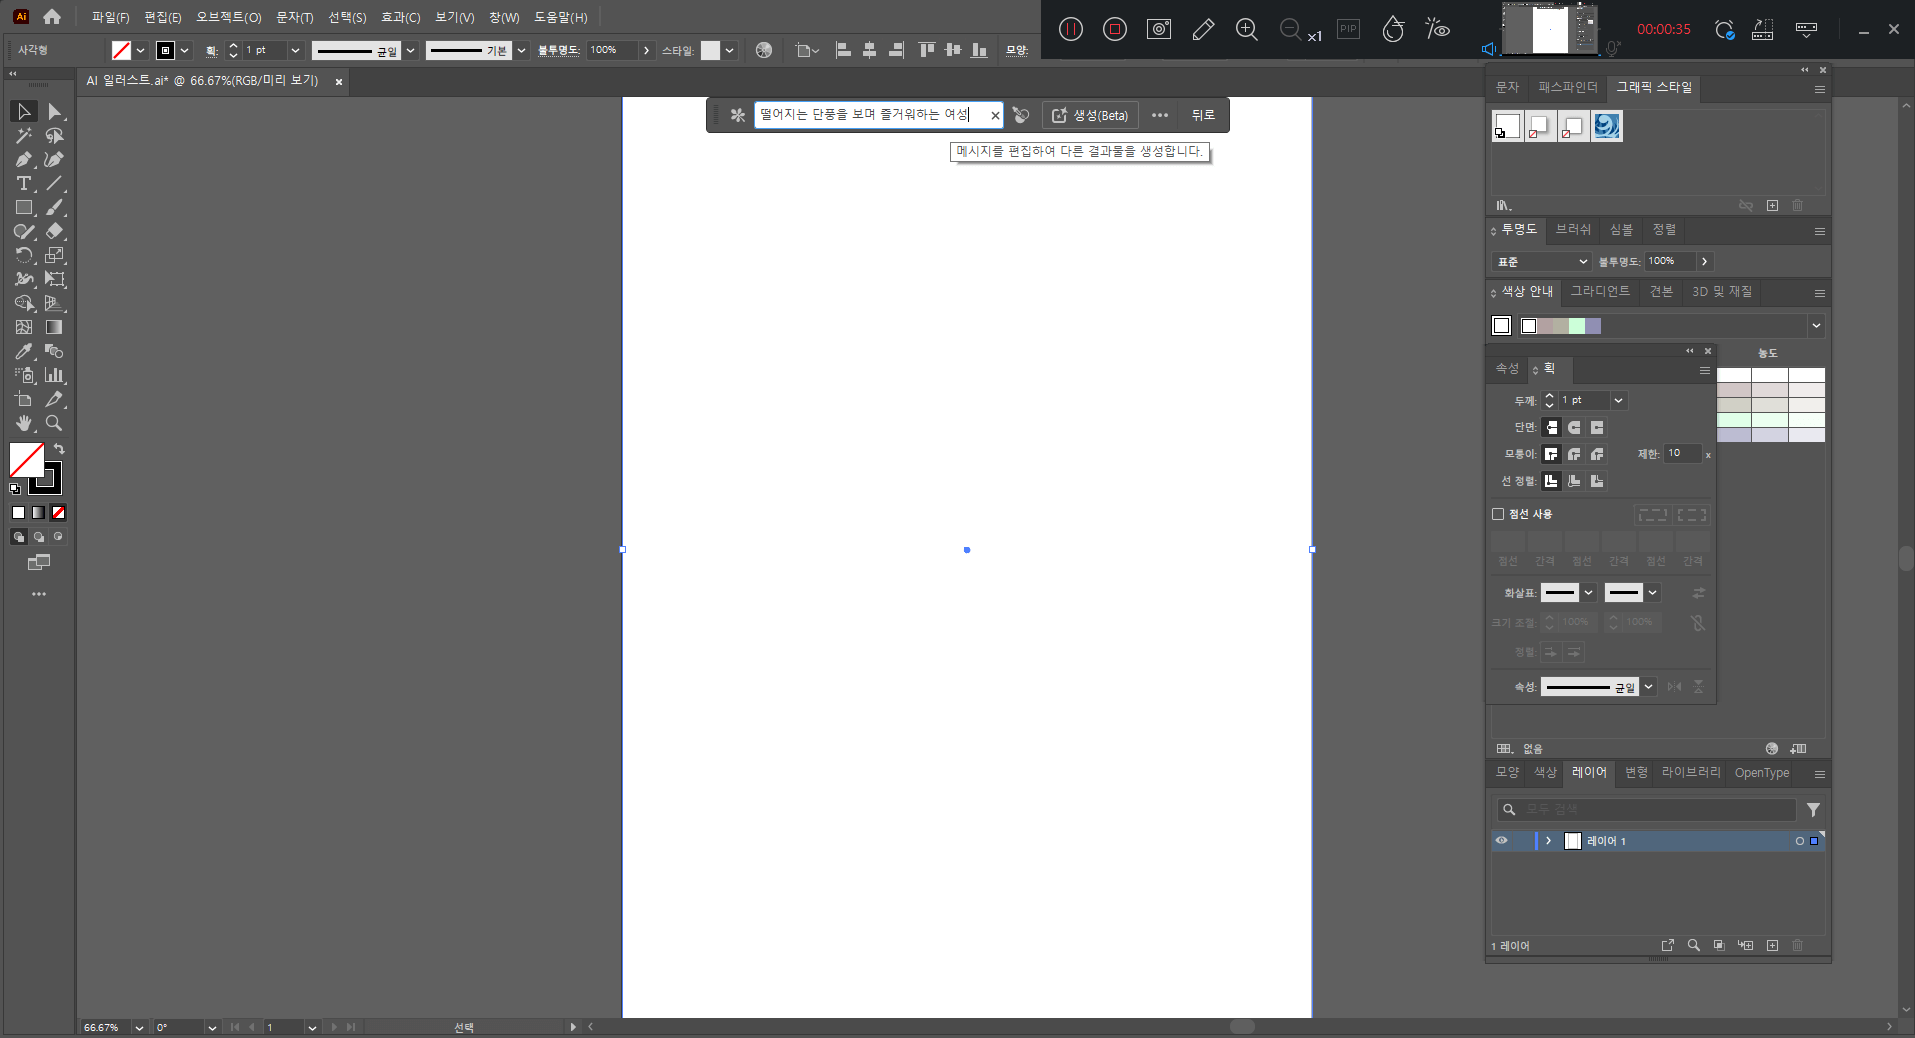Screen dimensions: 1915x1038
Task: Choose the Gradient tool
Action: 55,327
